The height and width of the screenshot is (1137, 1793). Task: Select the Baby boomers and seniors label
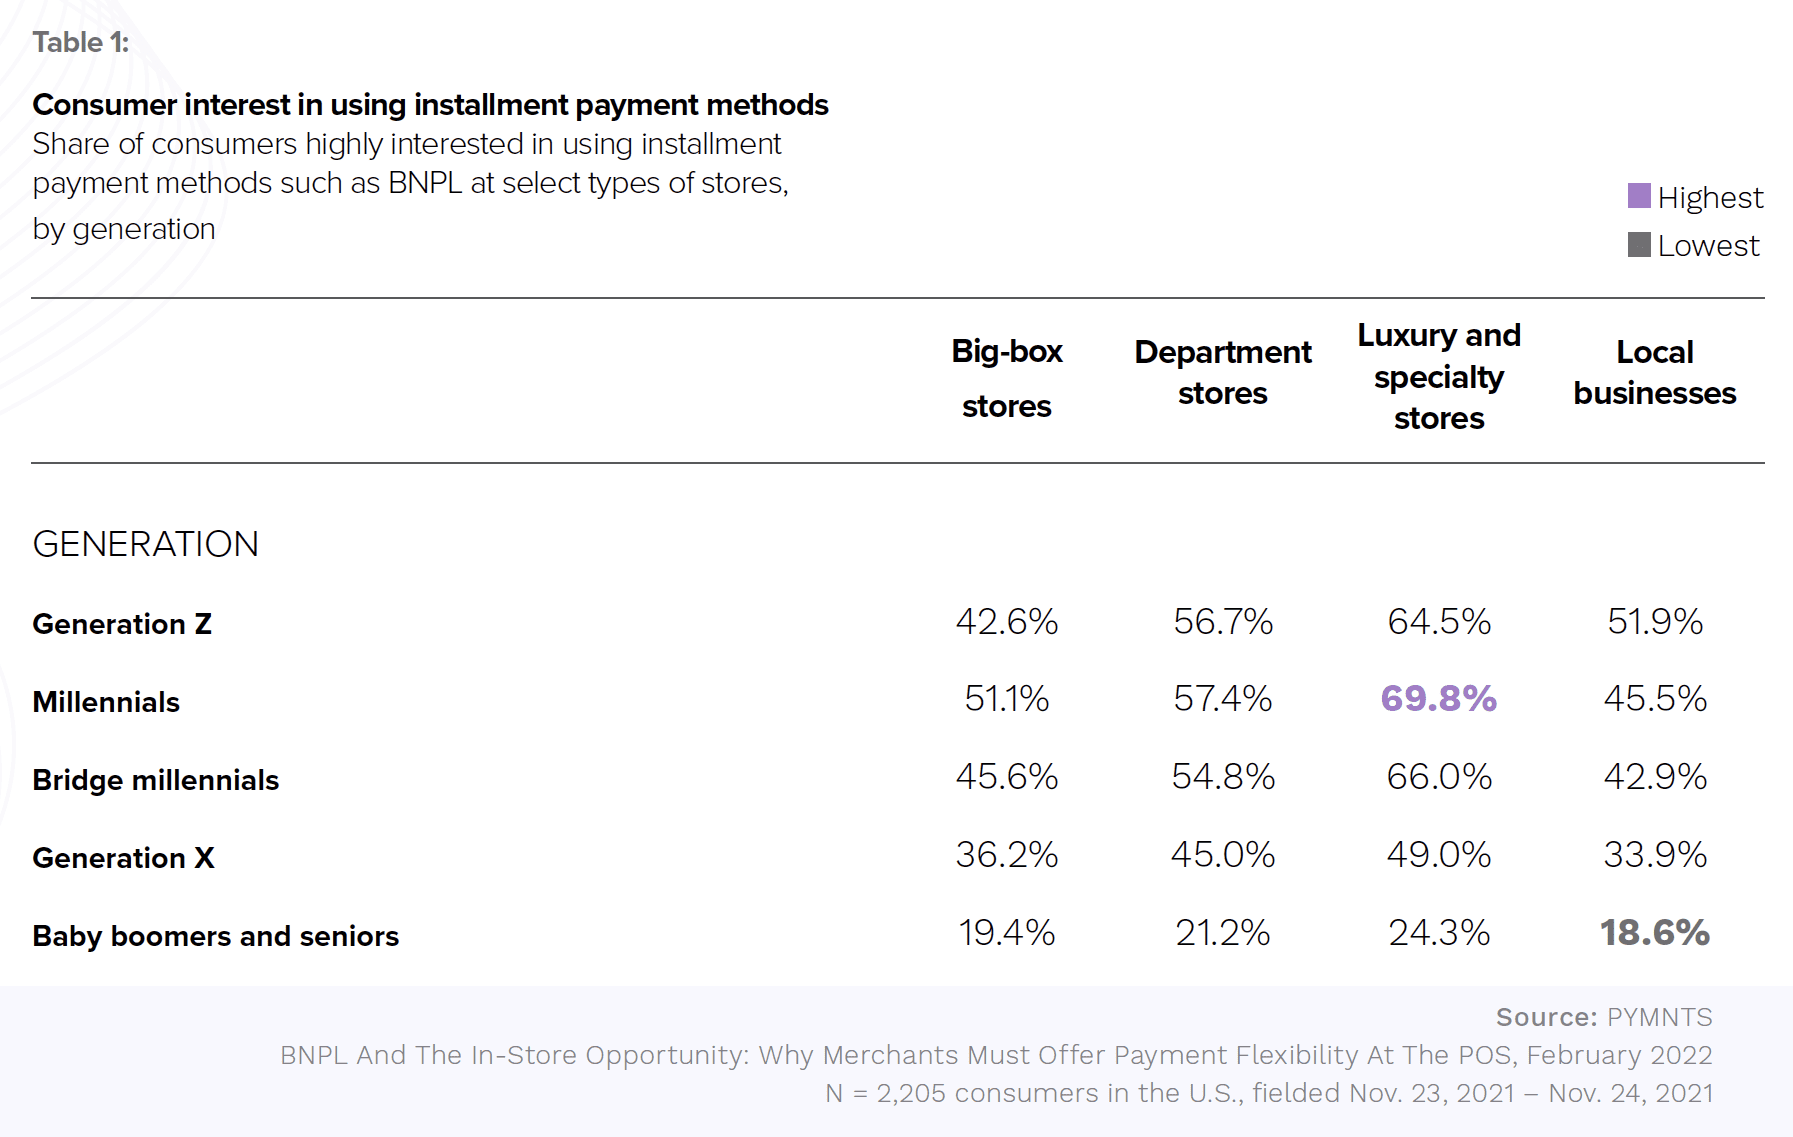coord(215,936)
